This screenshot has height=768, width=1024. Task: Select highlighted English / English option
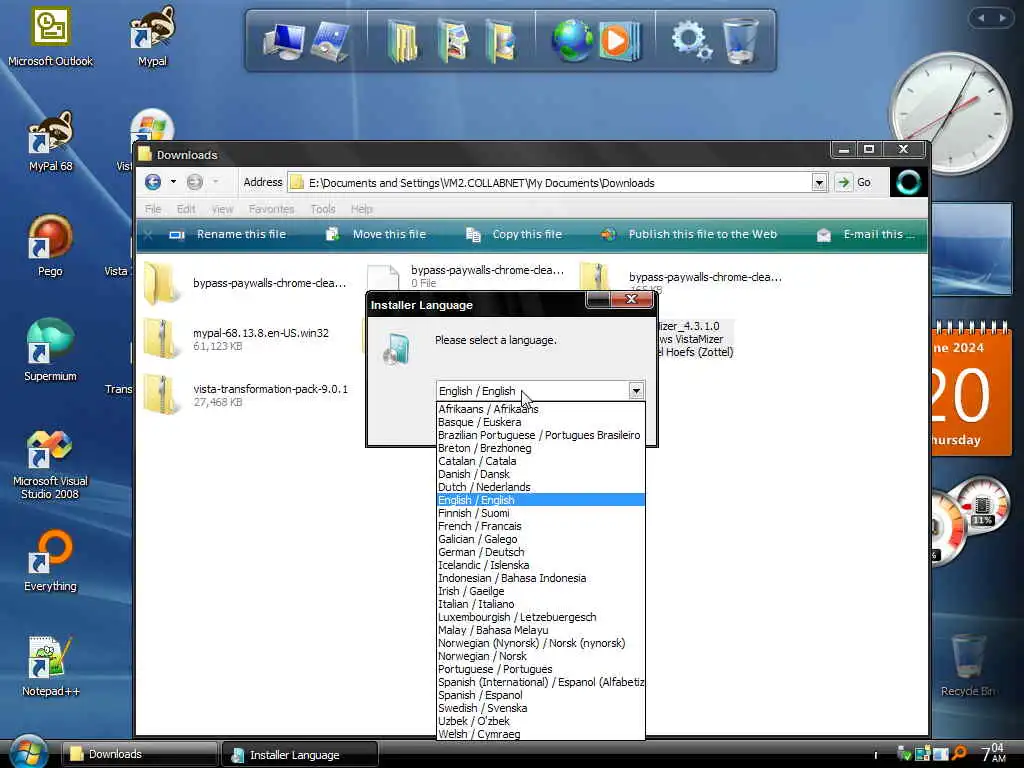pos(541,500)
